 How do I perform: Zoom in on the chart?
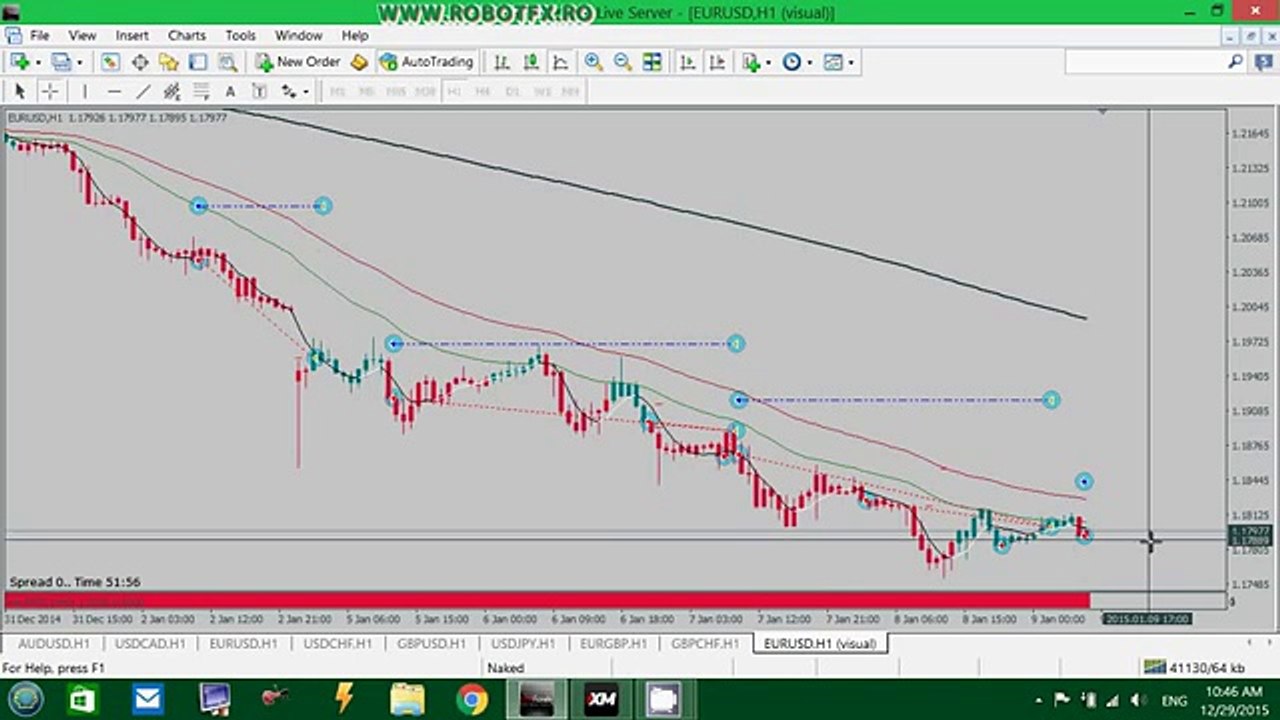point(594,62)
